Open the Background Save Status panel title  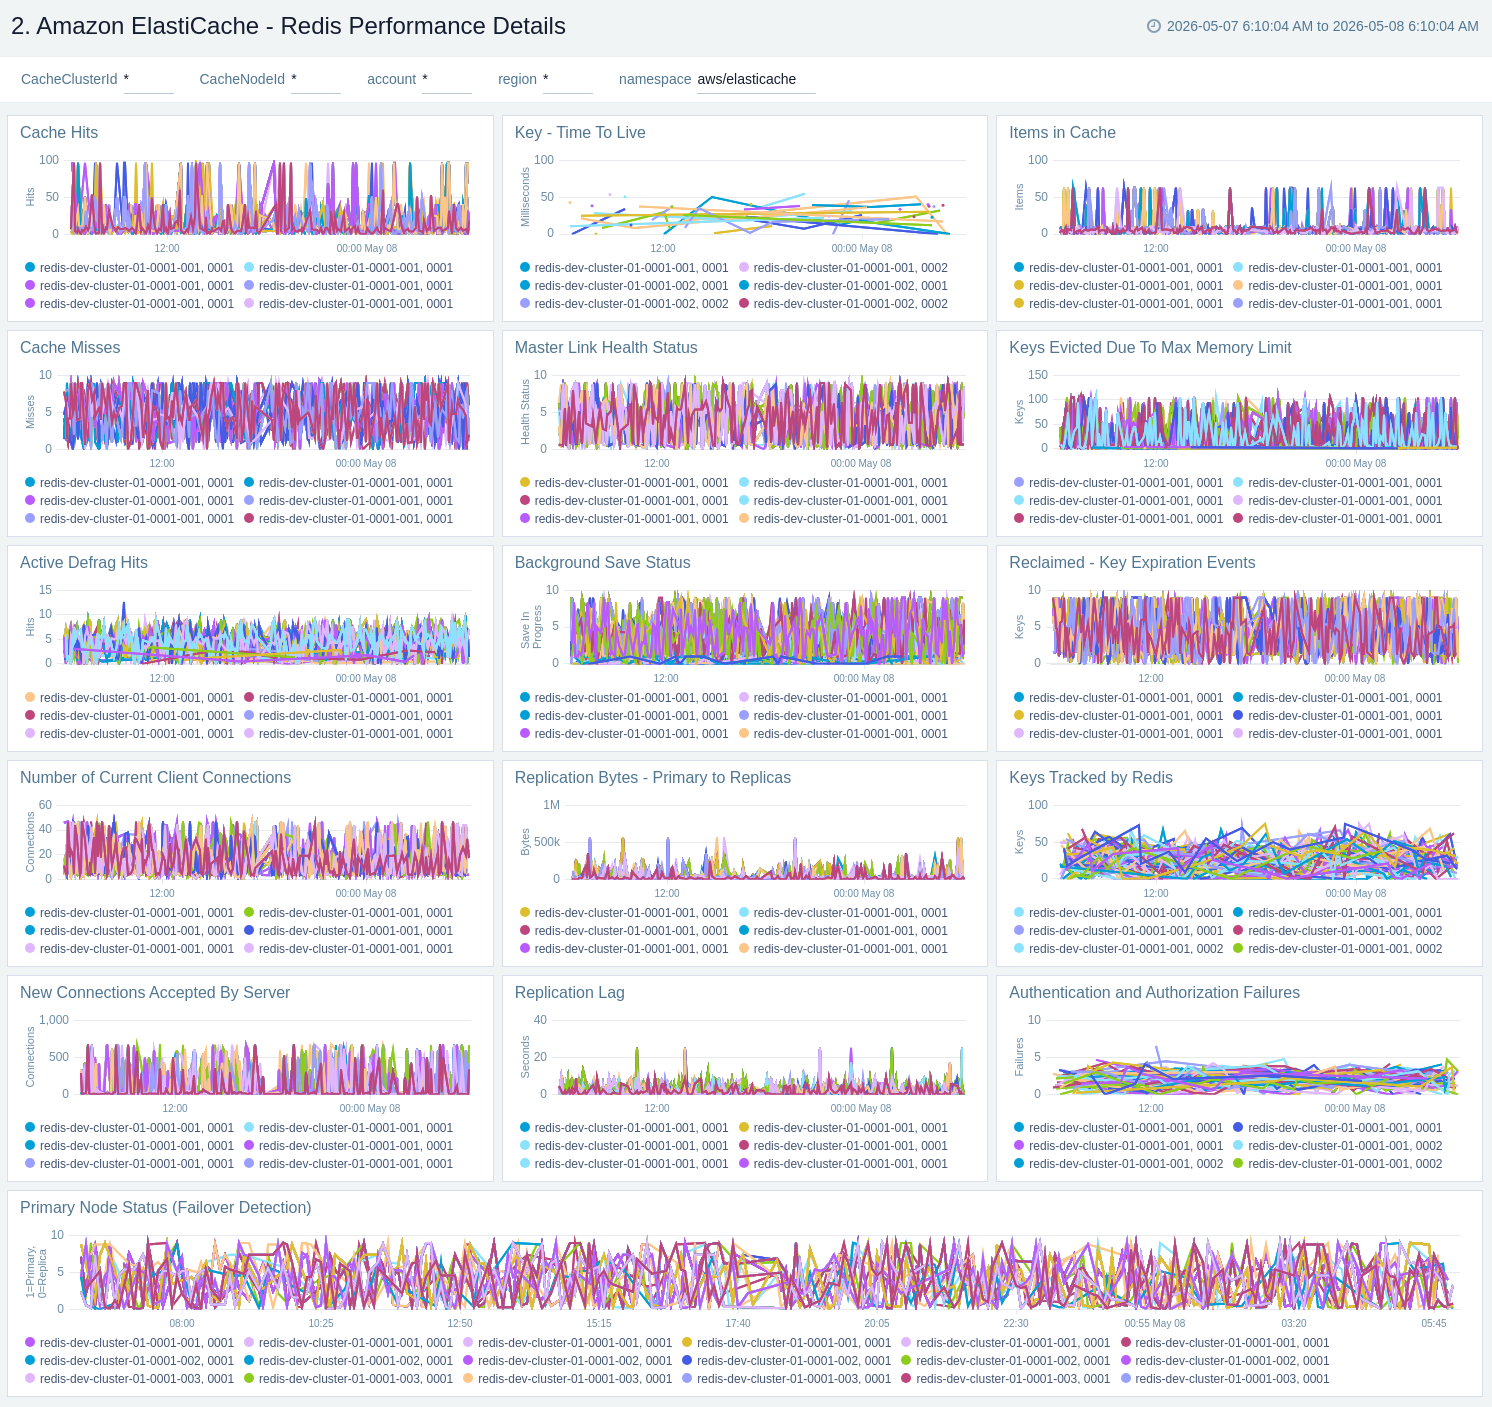point(603,562)
